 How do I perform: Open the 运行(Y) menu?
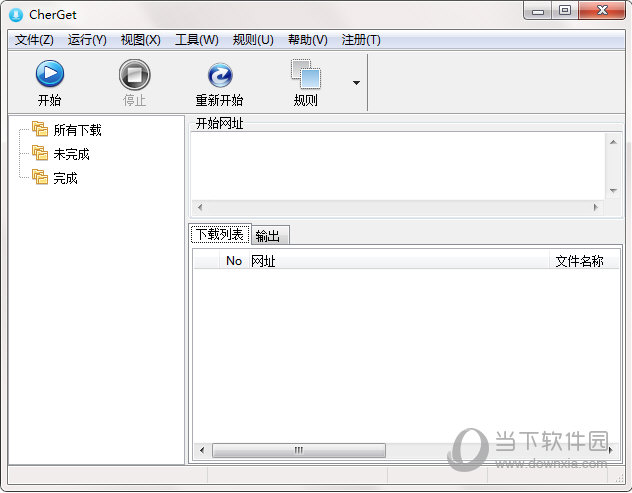87,40
